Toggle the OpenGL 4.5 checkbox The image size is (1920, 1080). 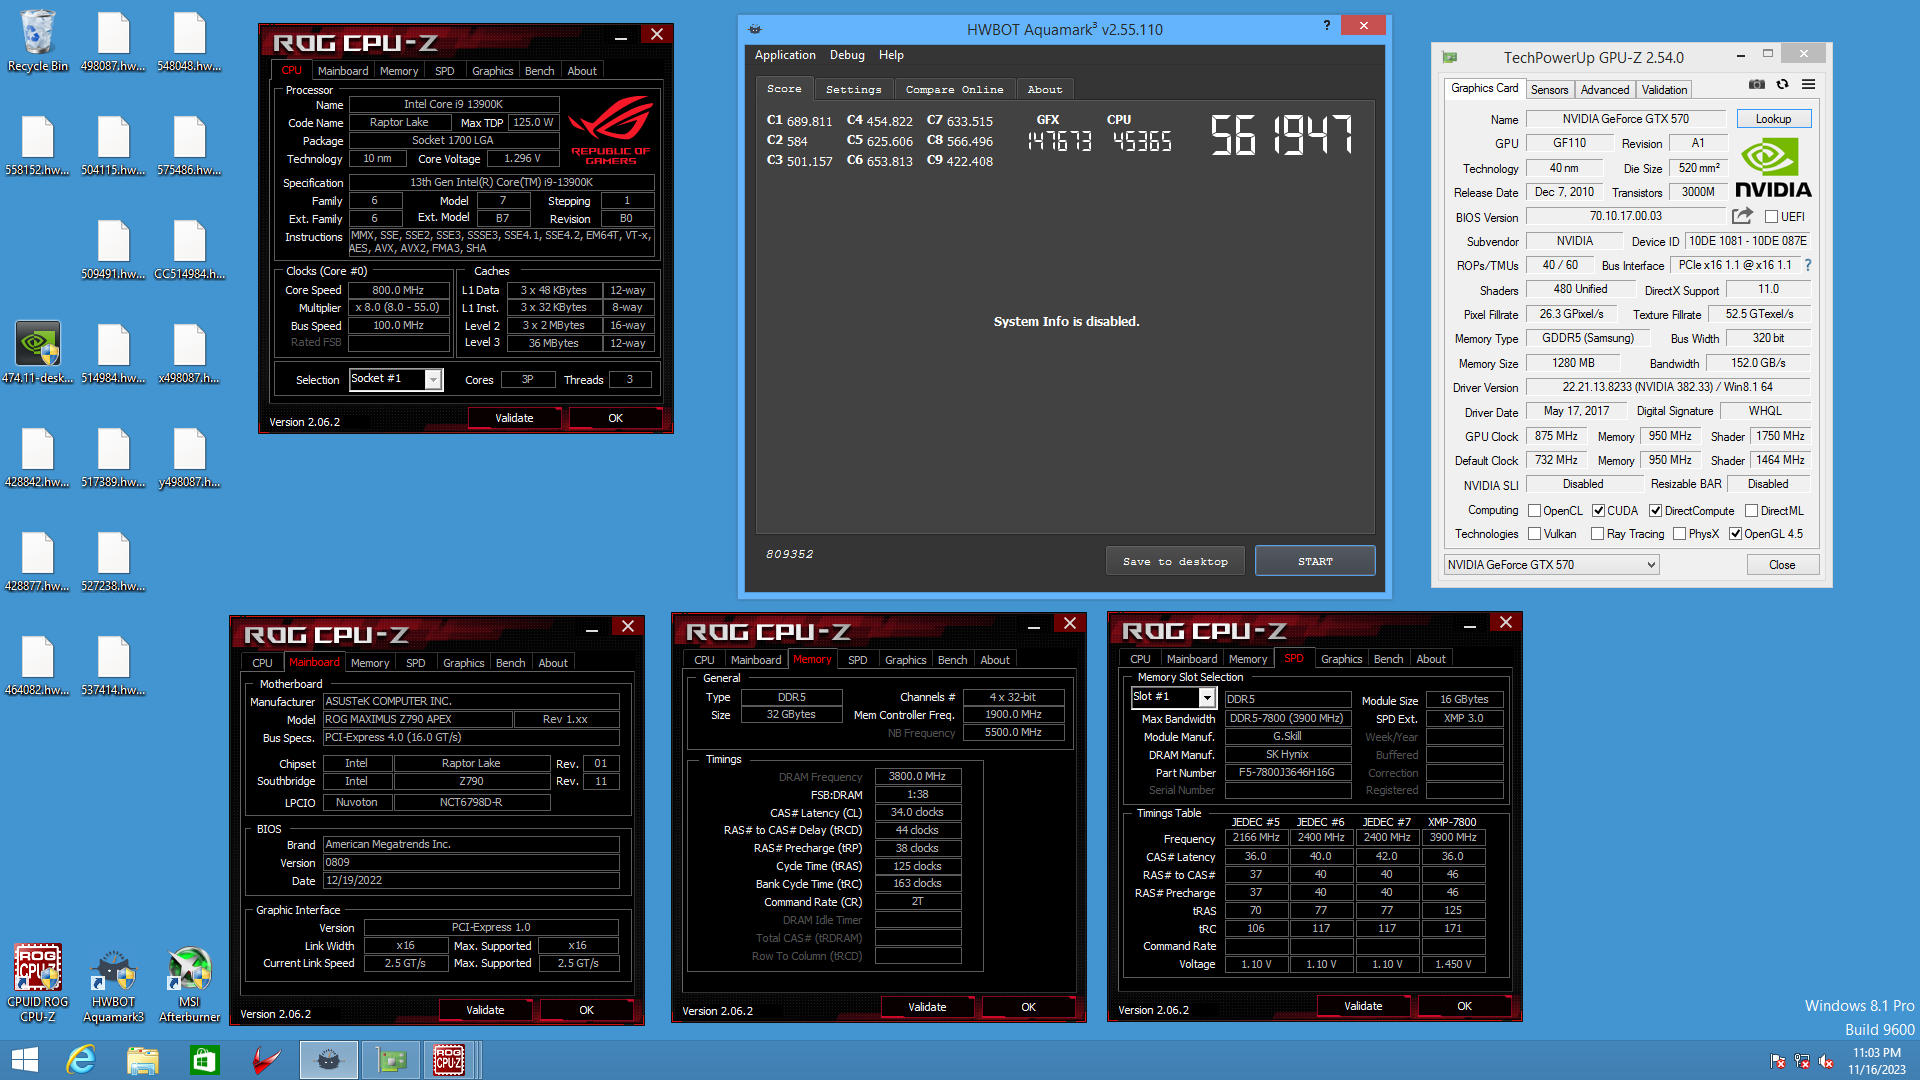tap(1735, 534)
